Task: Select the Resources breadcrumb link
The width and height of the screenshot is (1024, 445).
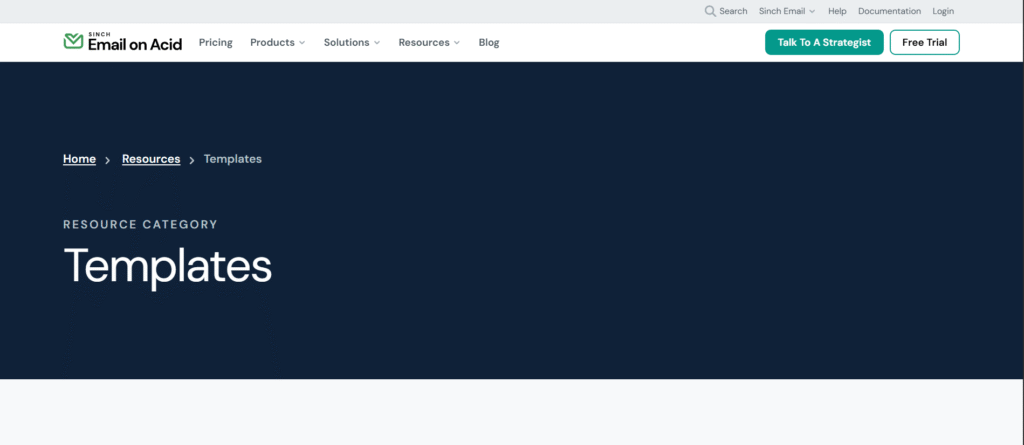Action: pos(151,159)
